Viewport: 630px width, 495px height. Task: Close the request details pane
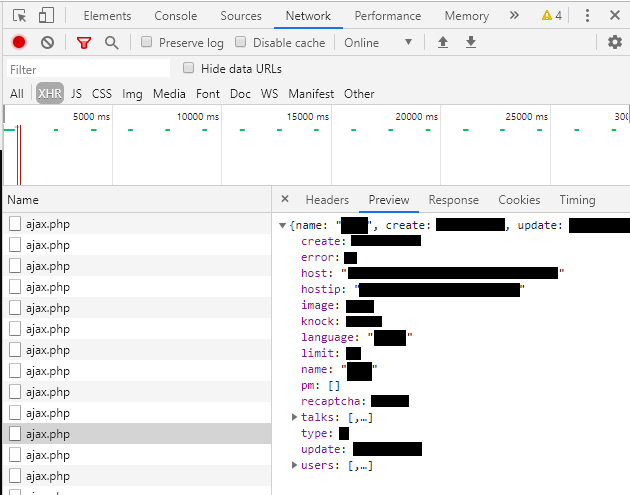[x=285, y=200]
